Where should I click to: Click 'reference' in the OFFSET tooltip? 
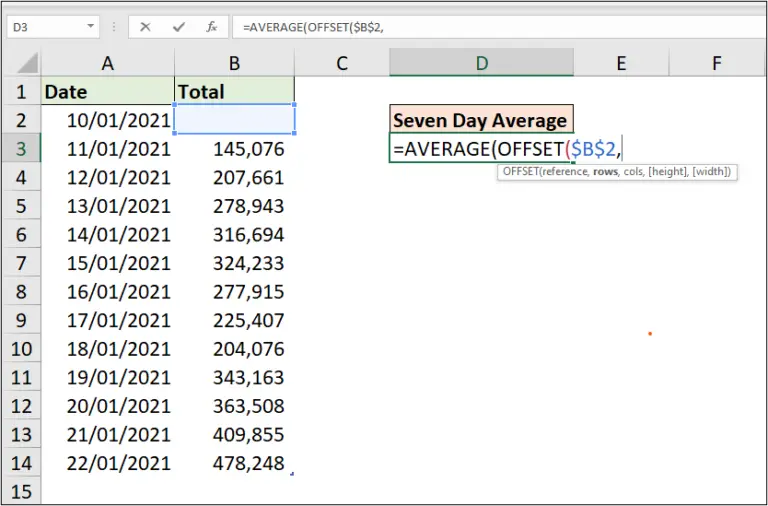[x=565, y=172]
